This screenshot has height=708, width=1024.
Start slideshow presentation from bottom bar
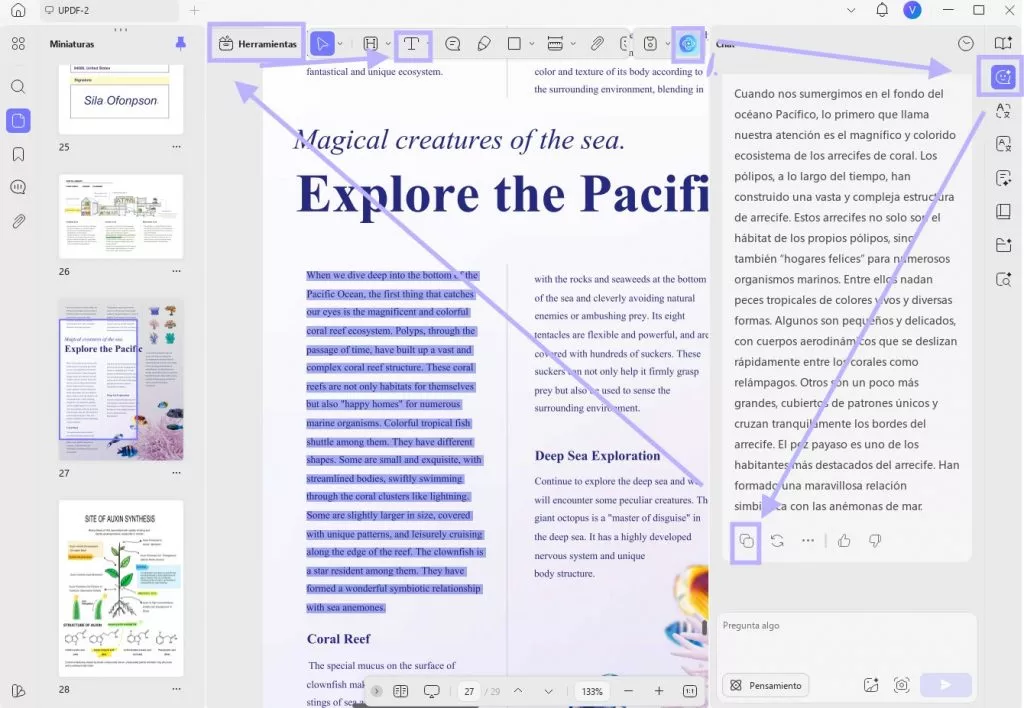432,691
